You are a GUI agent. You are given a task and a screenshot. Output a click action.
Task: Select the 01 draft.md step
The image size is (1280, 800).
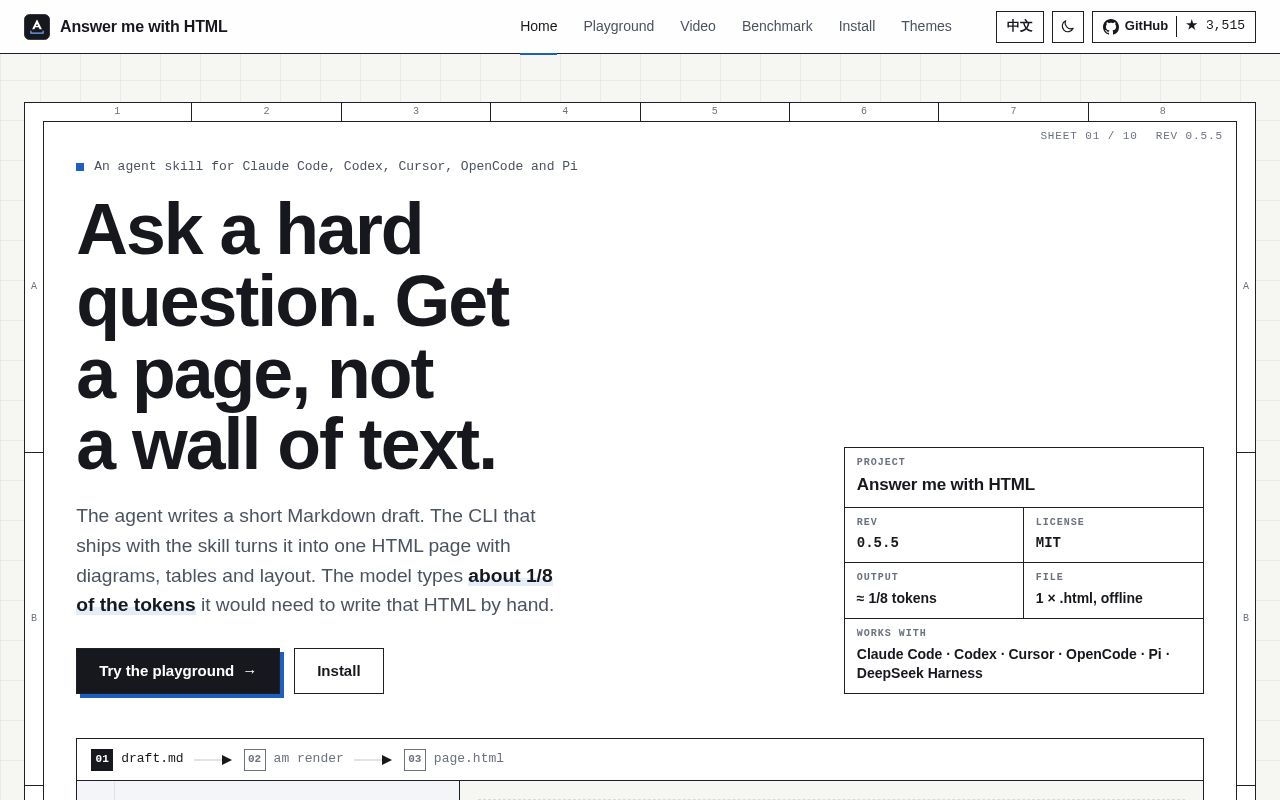pos(137,759)
